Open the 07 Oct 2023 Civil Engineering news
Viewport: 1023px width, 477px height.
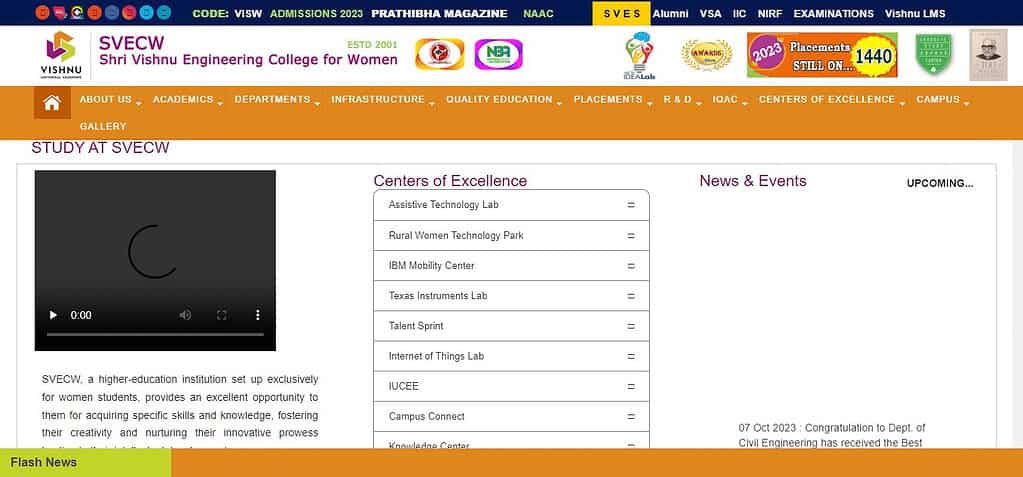pyautogui.click(x=832, y=436)
